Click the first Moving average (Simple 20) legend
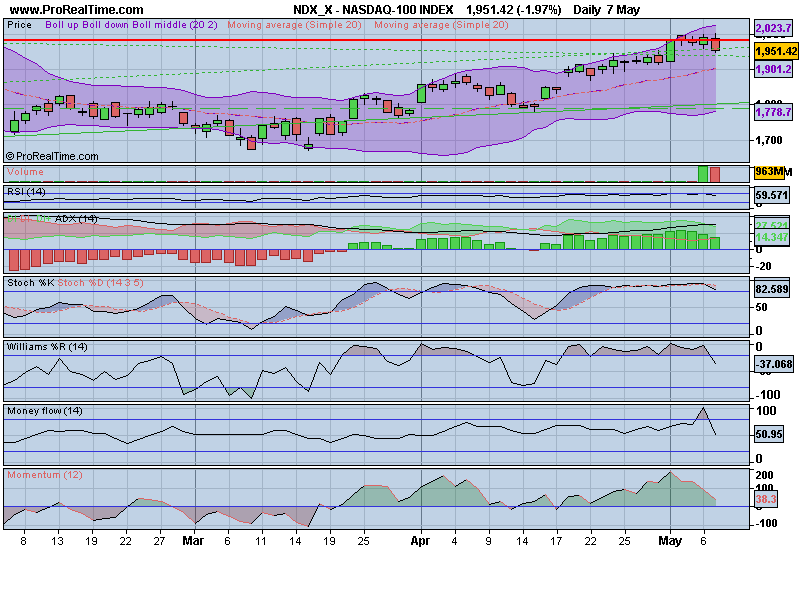 294,24
